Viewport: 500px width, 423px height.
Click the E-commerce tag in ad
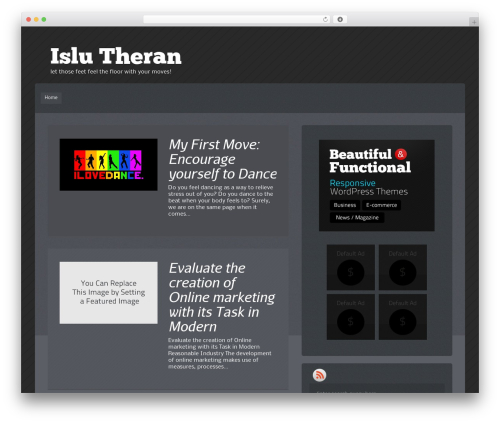point(381,205)
